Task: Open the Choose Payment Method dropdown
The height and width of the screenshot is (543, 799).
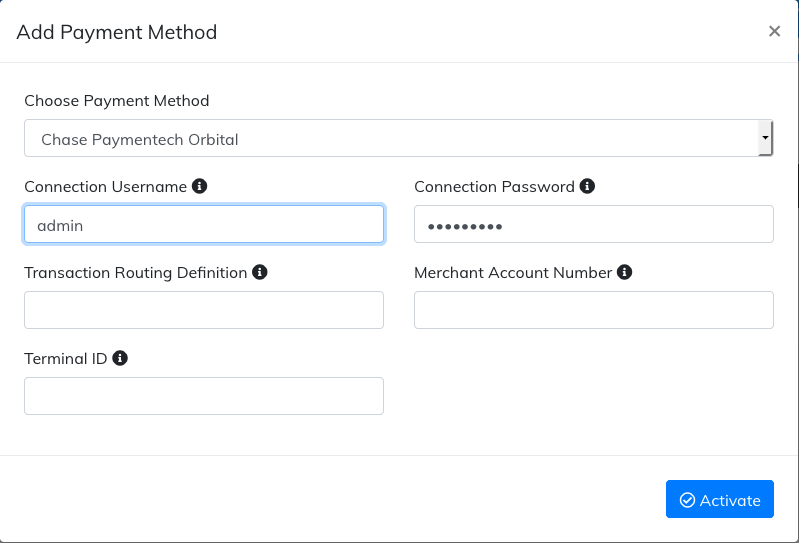Action: [398, 138]
